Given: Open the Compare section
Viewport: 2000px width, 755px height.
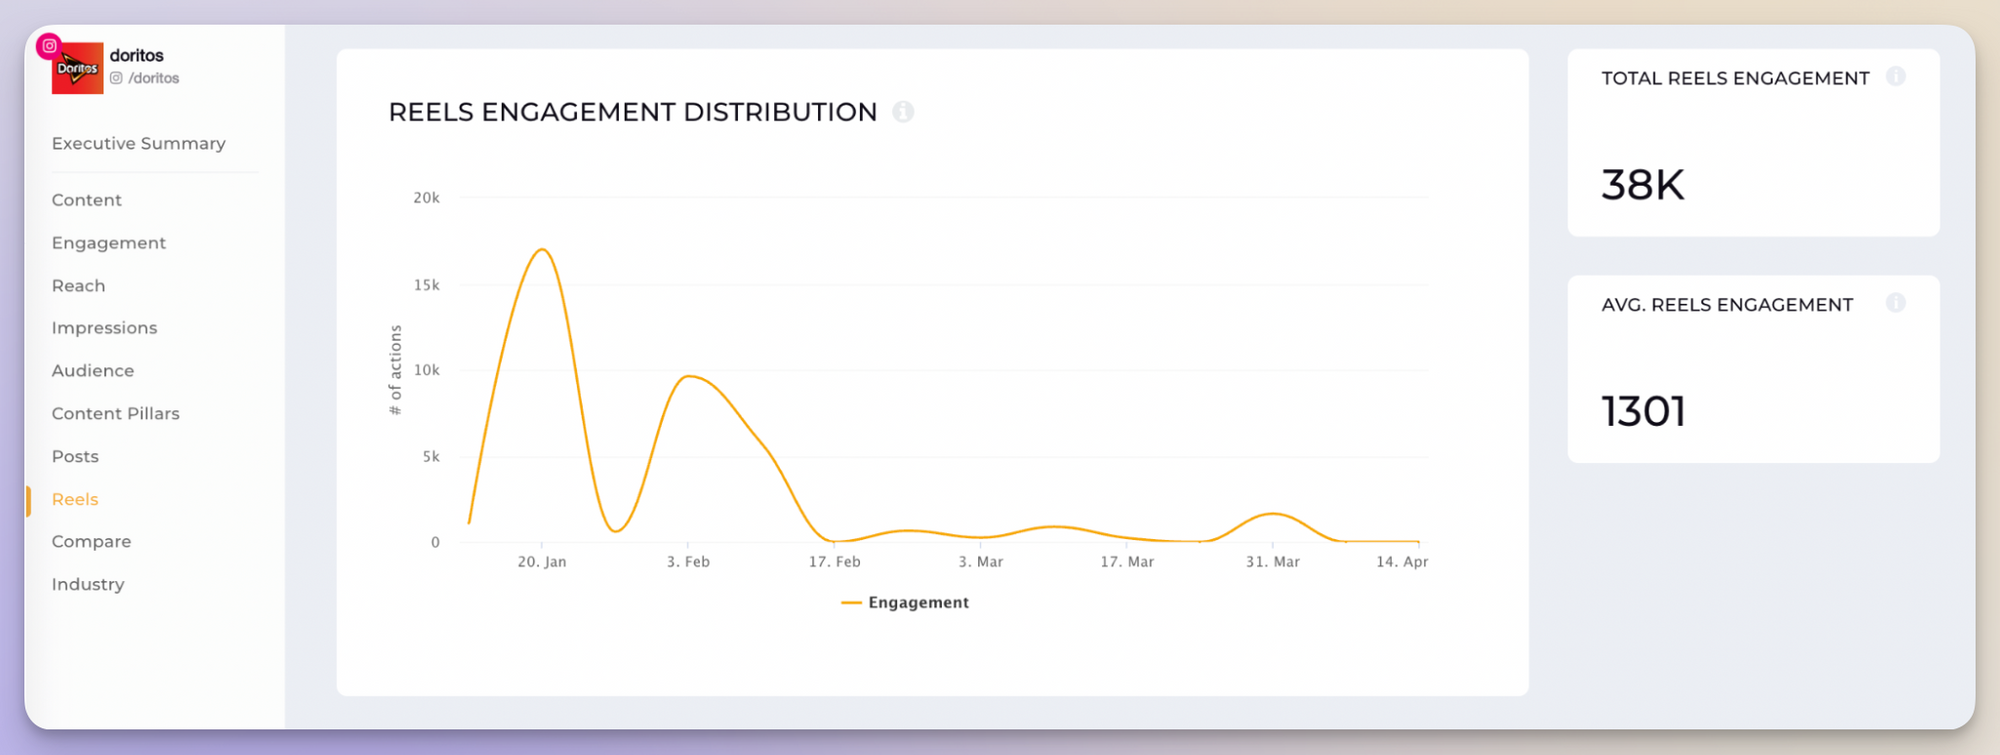Looking at the screenshot, I should [x=92, y=542].
